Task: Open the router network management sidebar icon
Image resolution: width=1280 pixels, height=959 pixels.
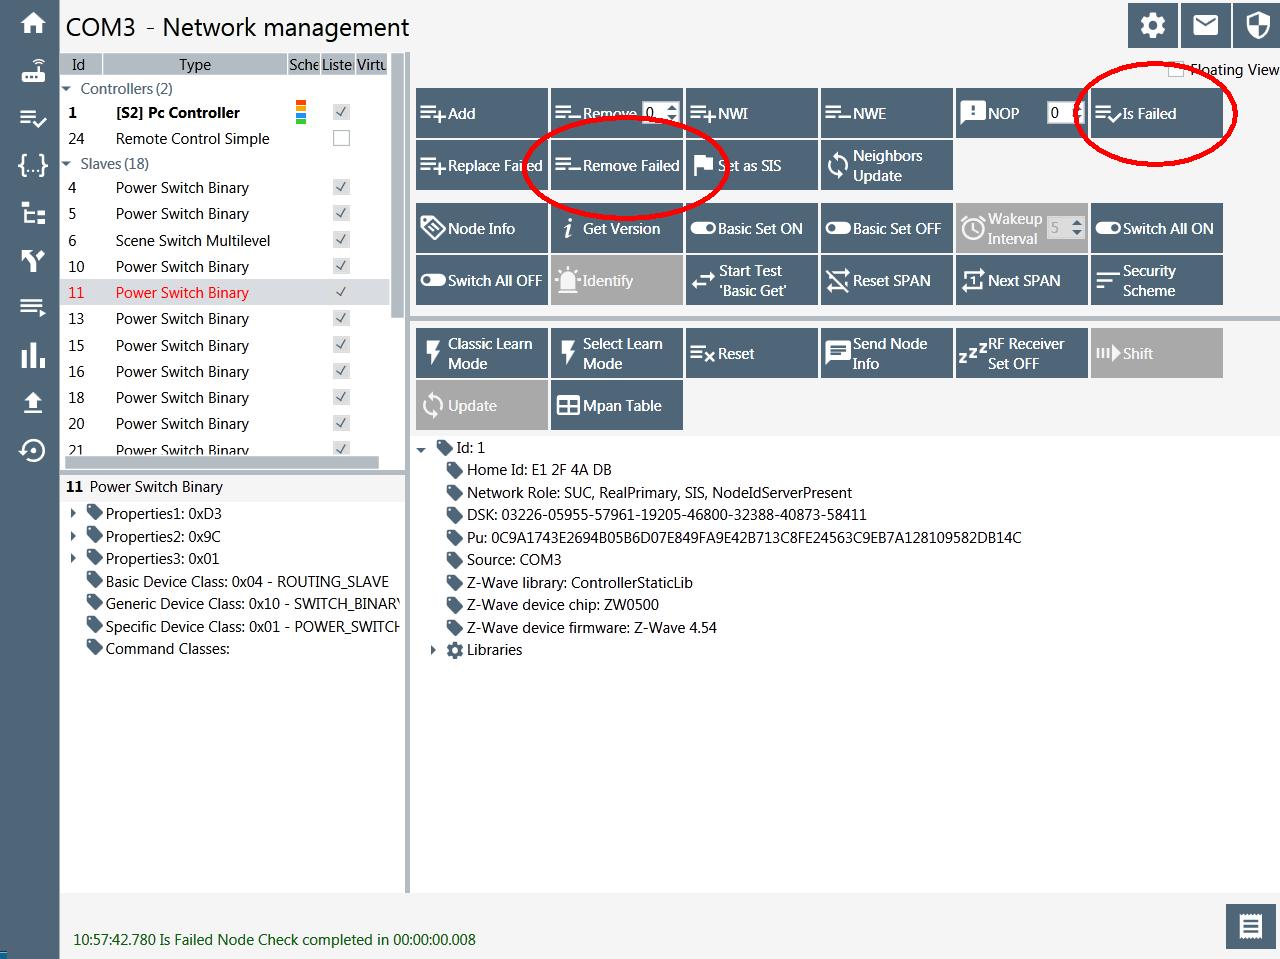Action: (x=33, y=72)
